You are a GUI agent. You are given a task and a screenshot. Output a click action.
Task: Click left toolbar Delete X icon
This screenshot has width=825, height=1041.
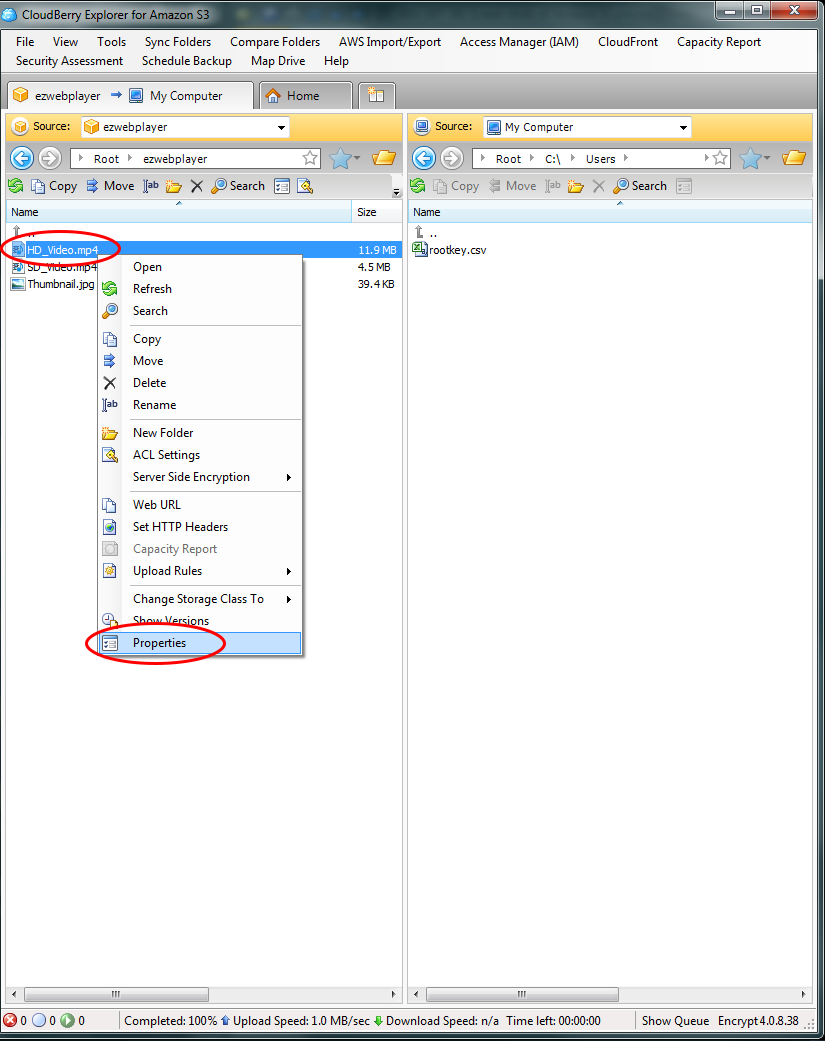pos(196,186)
